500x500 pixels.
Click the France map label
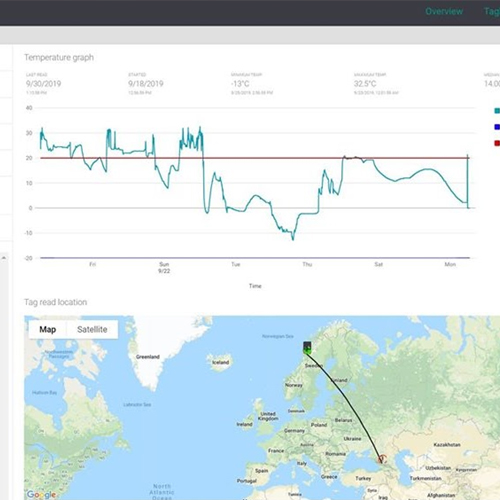coord(276,451)
